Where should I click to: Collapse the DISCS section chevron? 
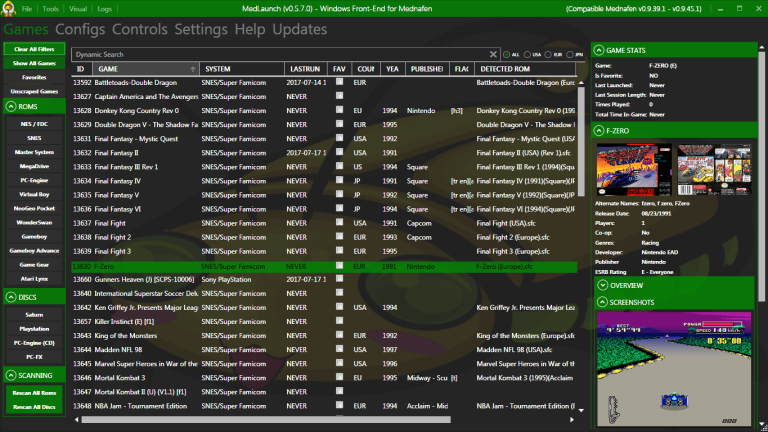pos(11,296)
